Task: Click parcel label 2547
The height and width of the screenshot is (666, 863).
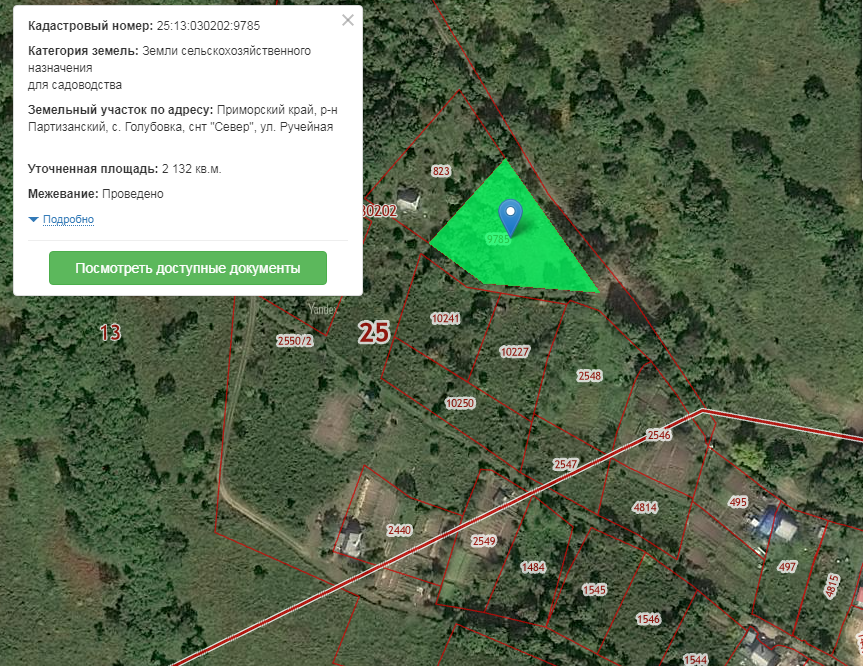Action: point(566,464)
